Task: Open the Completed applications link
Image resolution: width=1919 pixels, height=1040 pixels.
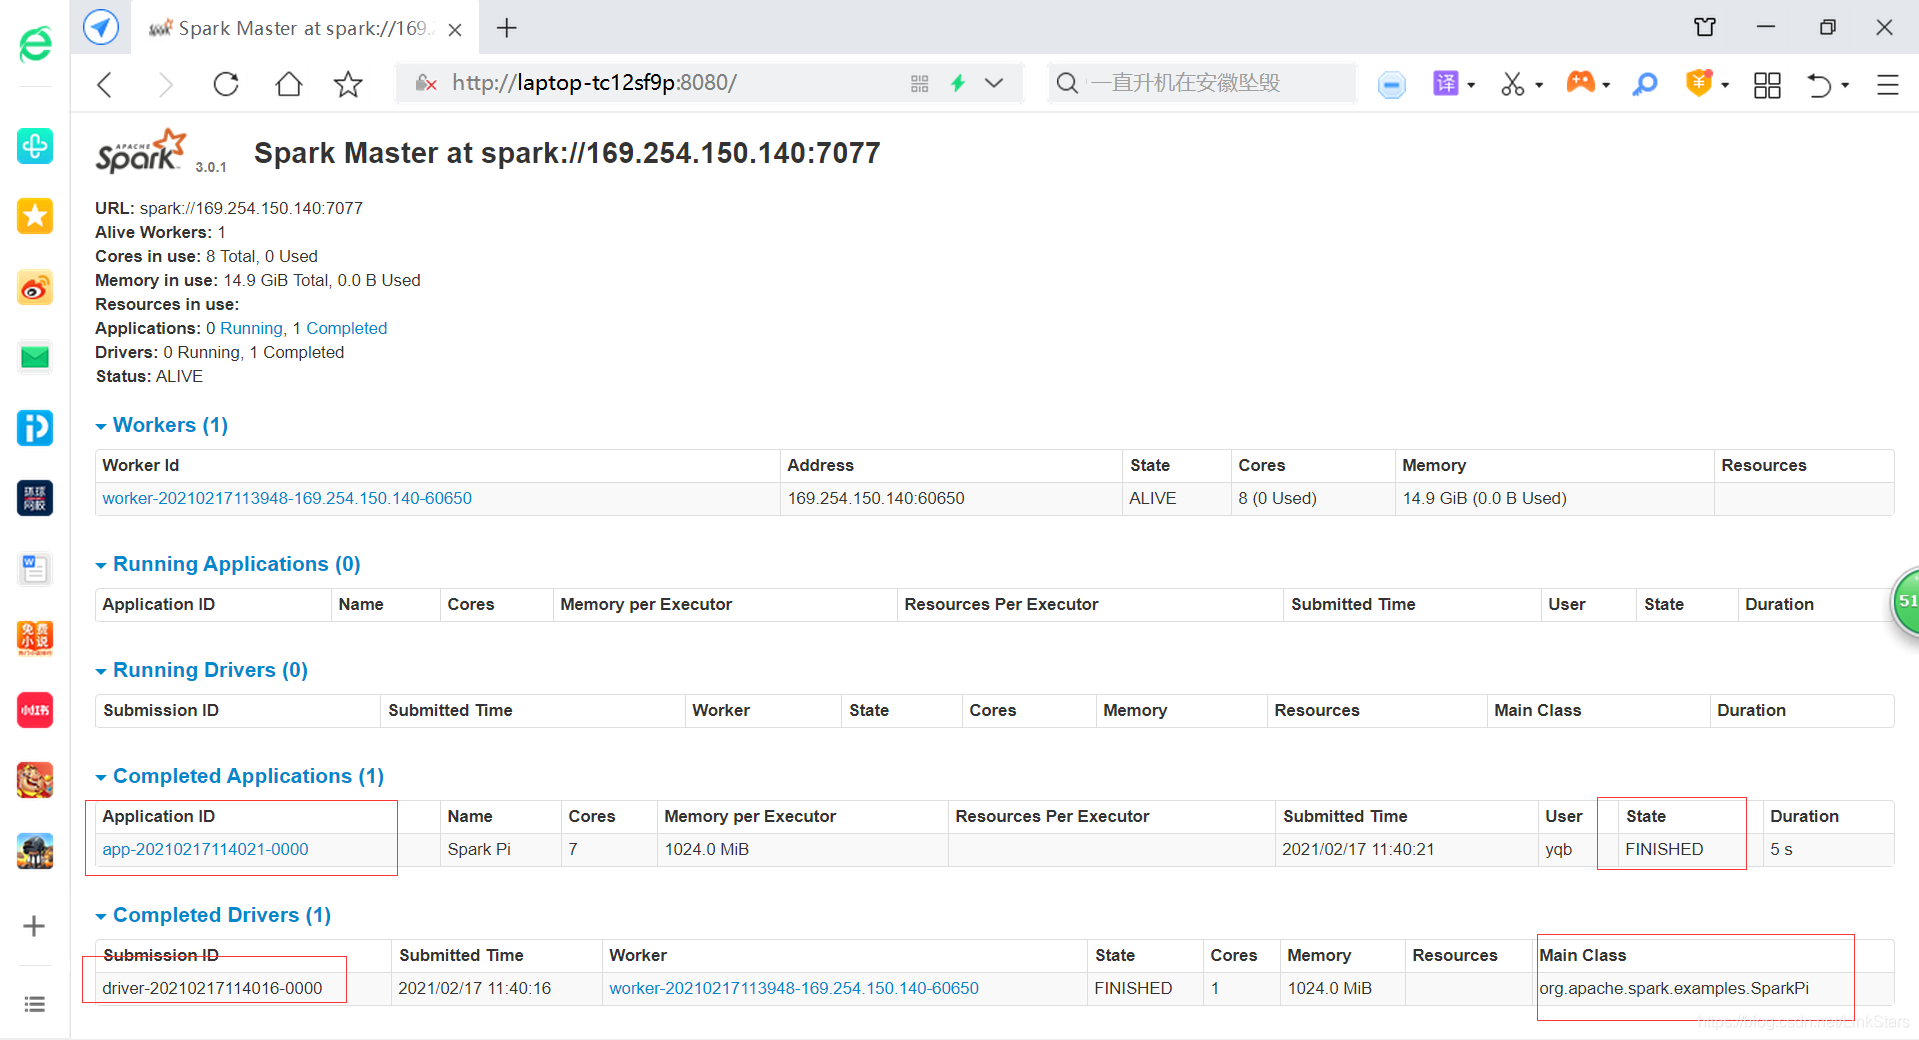Action: (x=346, y=328)
